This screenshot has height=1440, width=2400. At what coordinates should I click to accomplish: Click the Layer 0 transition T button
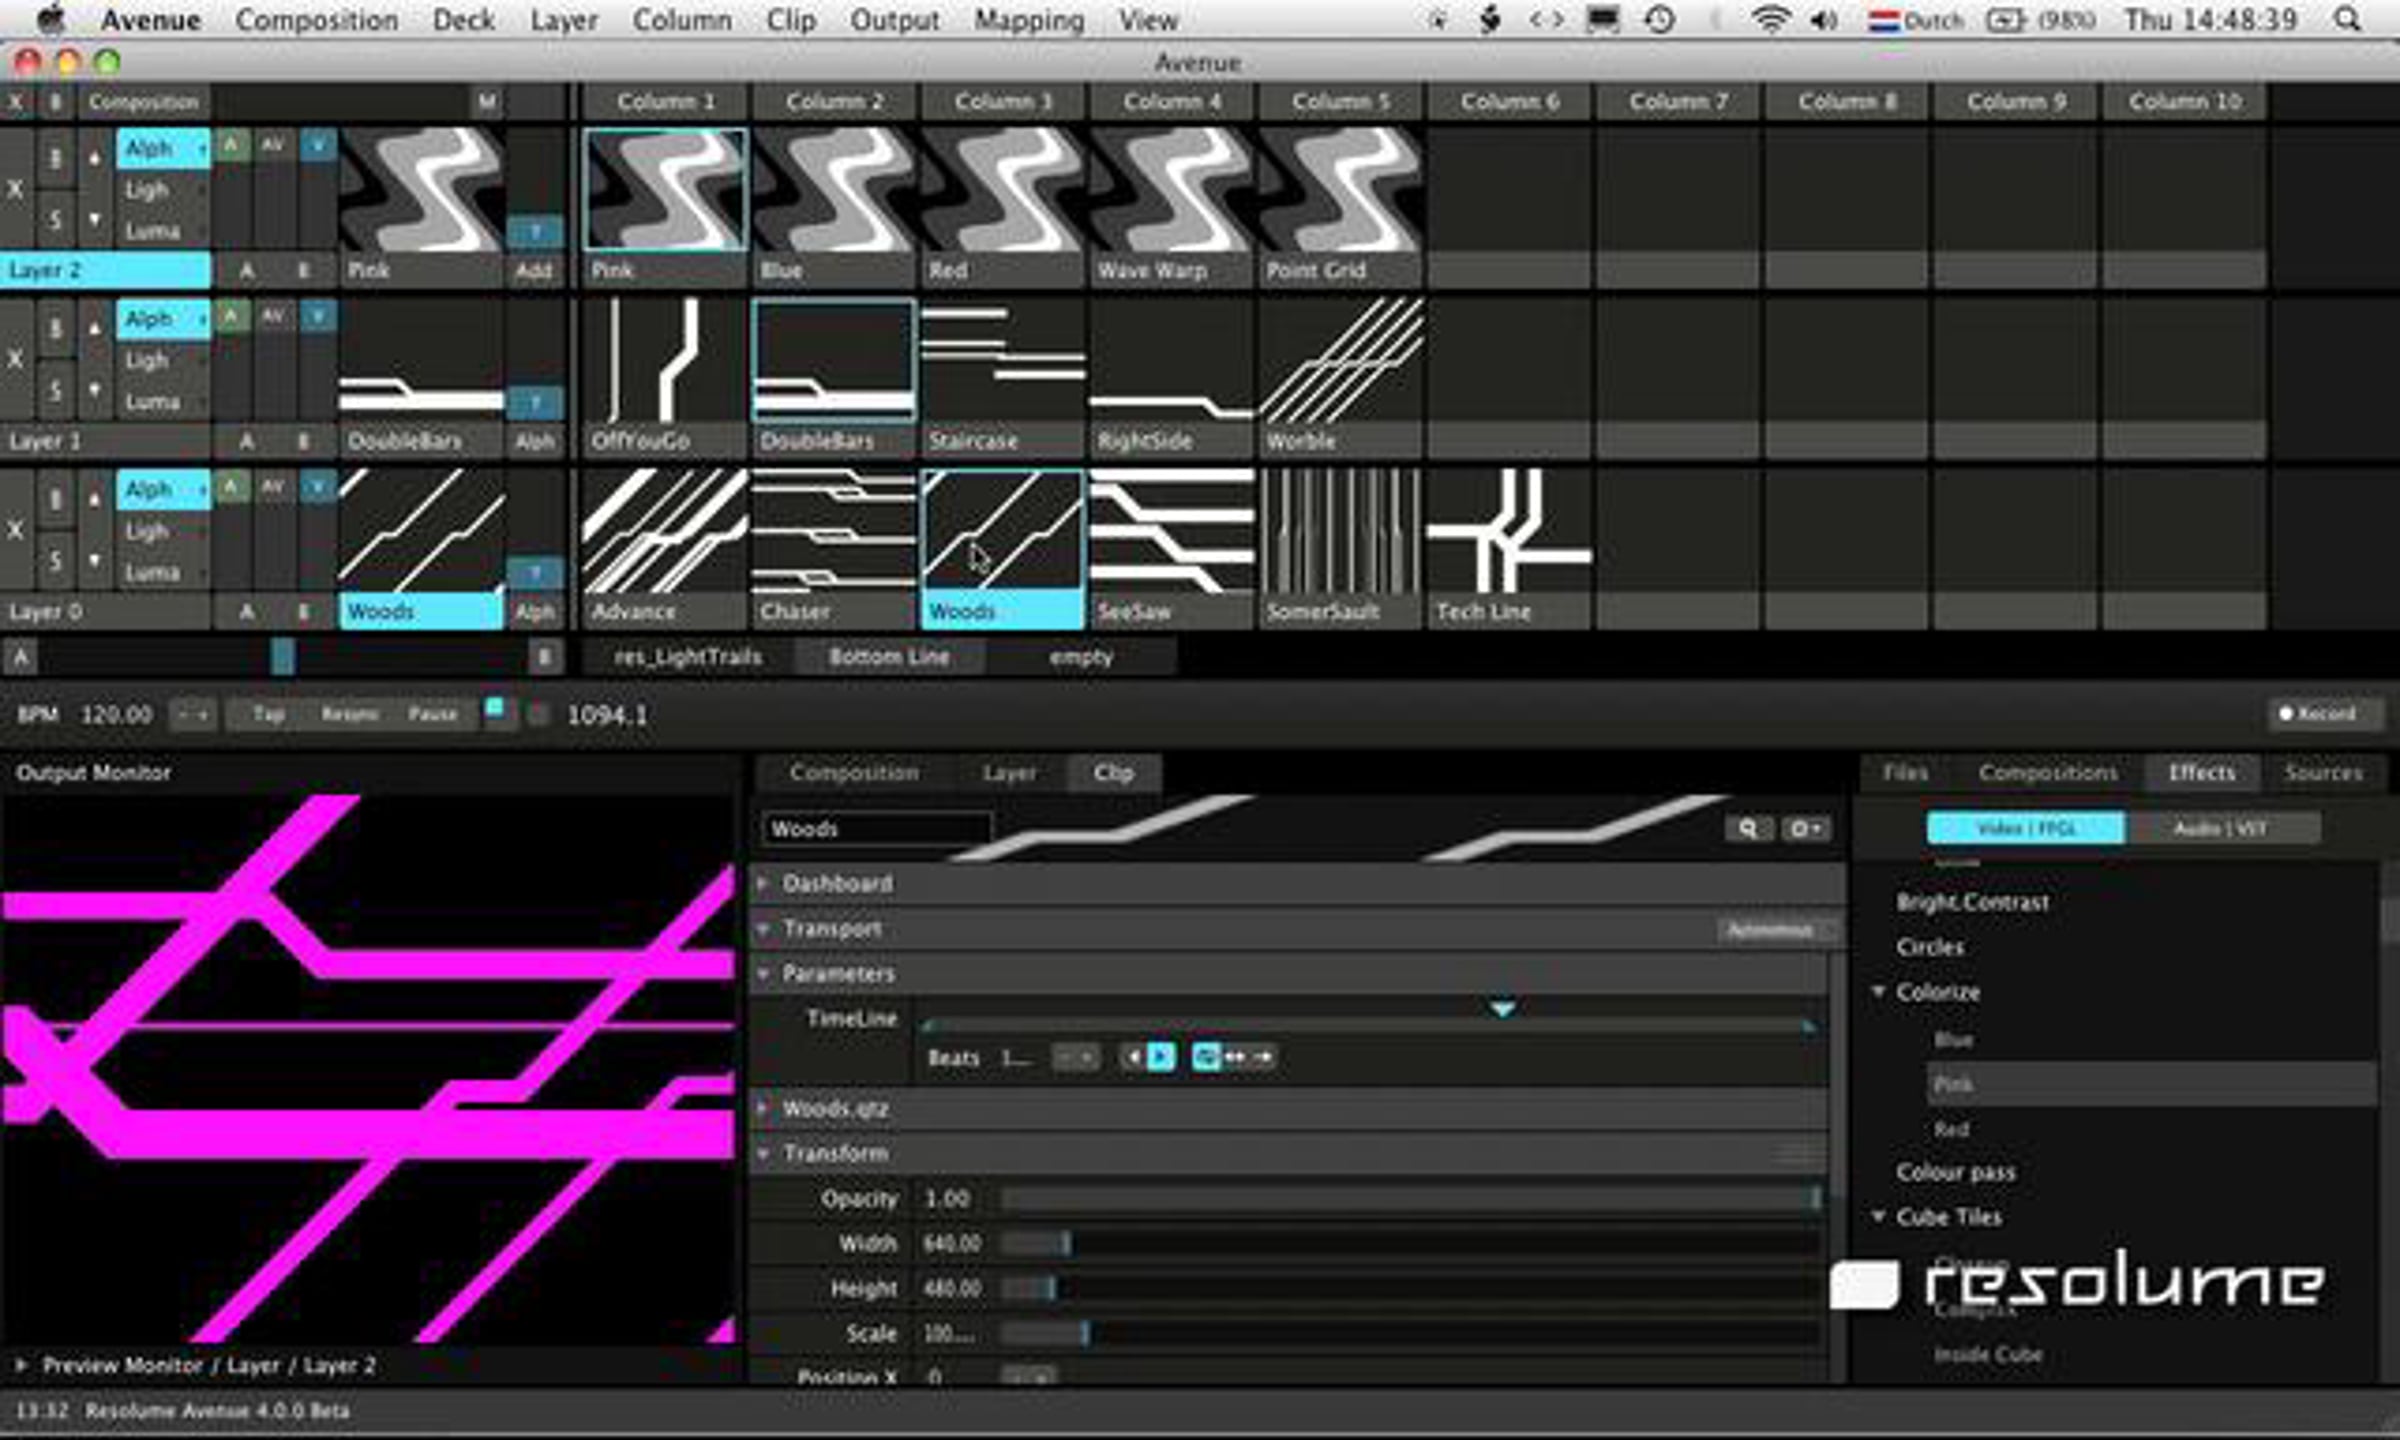coord(535,573)
